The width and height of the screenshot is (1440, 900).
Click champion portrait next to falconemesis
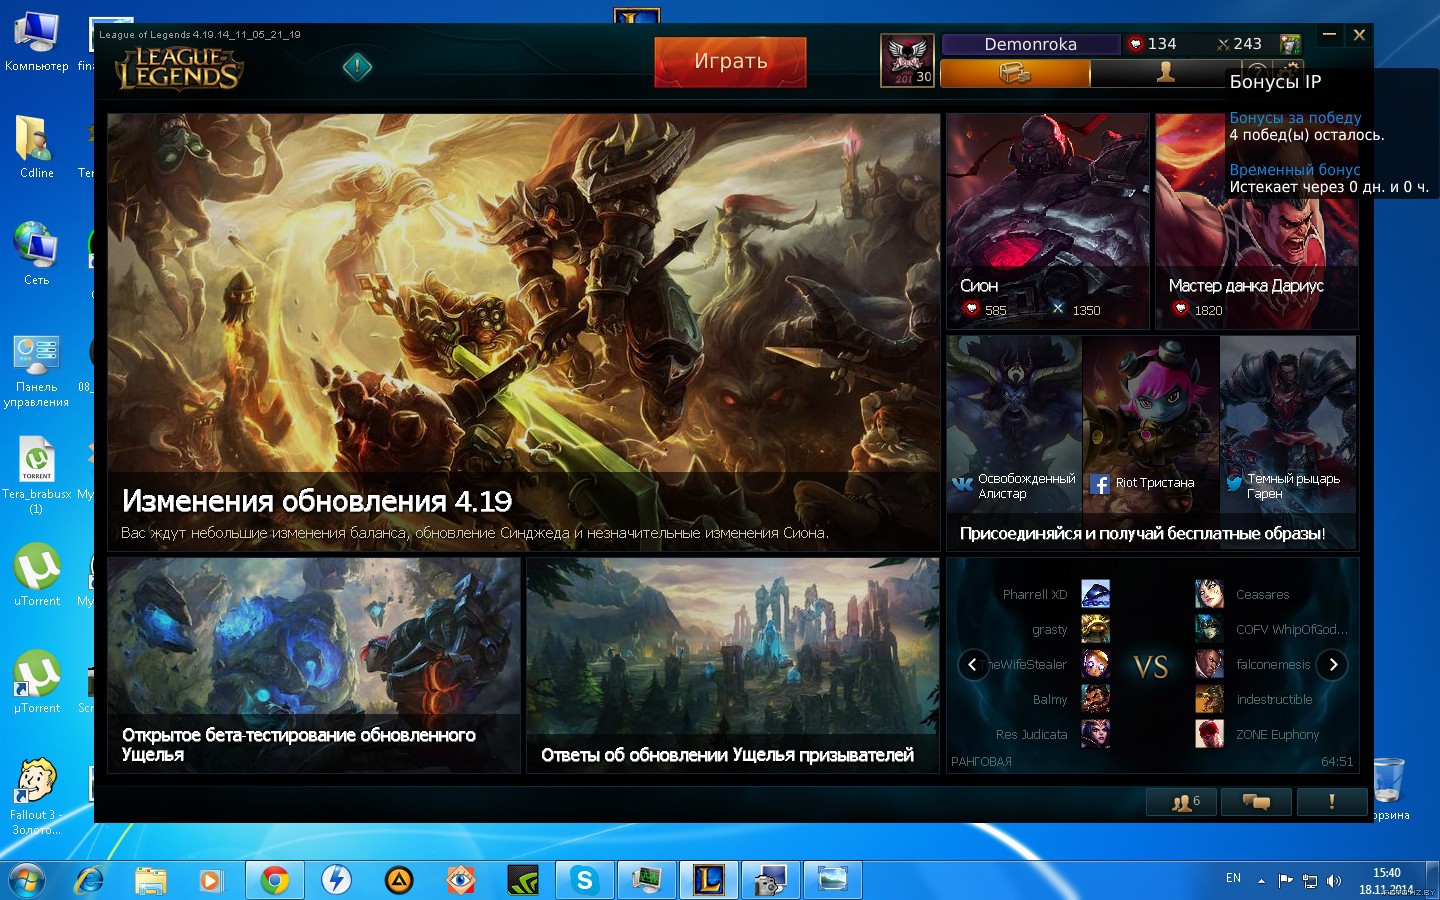click(1209, 664)
